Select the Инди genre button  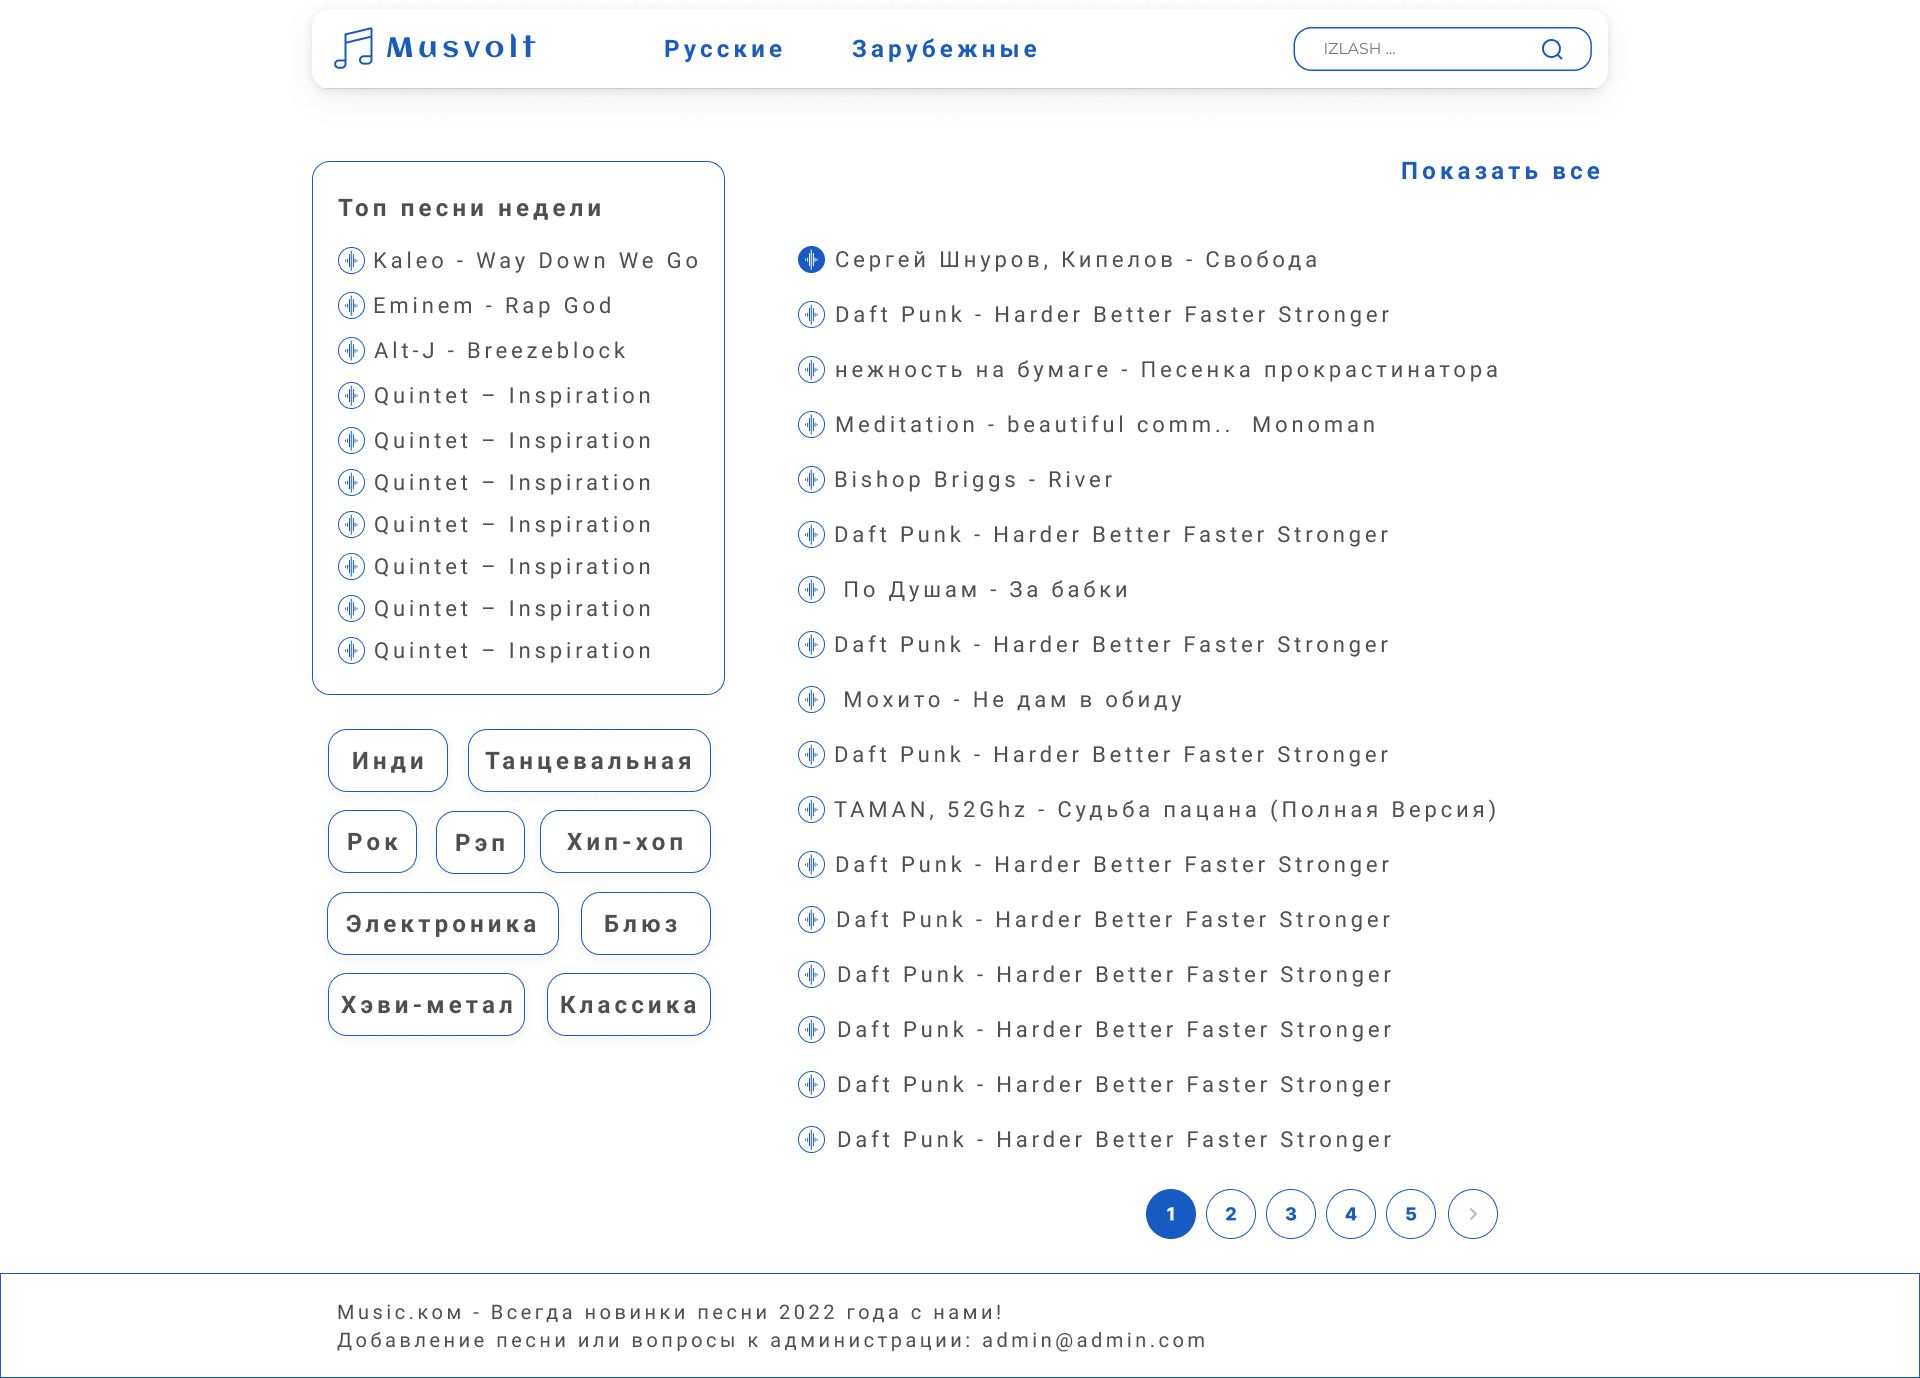388,761
